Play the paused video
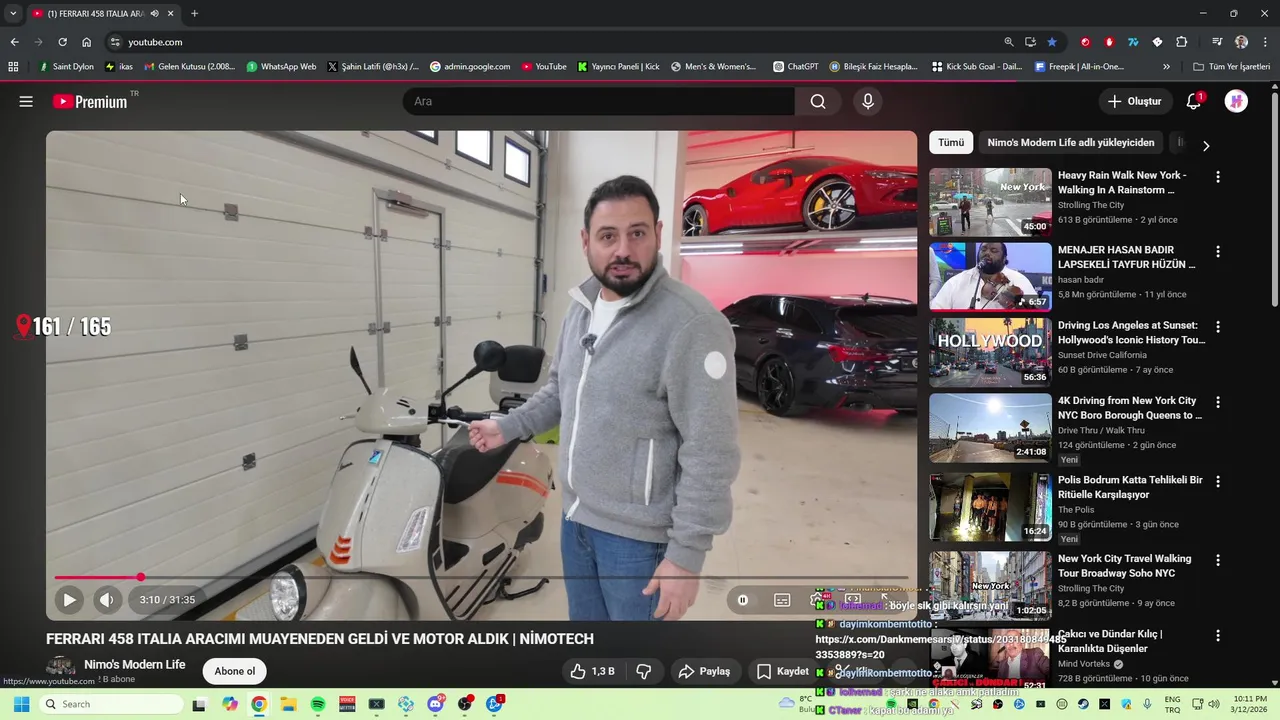Screen dimensions: 1280x720 [x=69, y=600]
